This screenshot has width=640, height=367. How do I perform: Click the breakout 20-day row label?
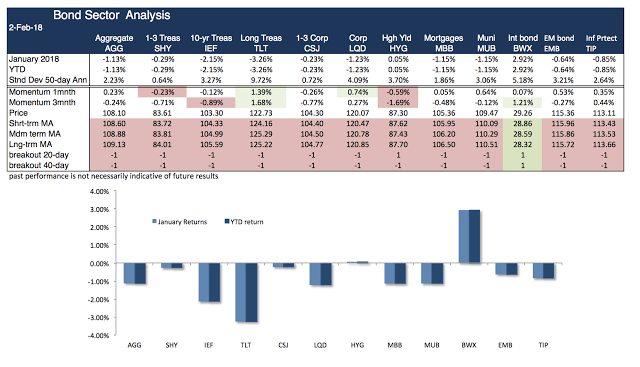tap(39, 155)
